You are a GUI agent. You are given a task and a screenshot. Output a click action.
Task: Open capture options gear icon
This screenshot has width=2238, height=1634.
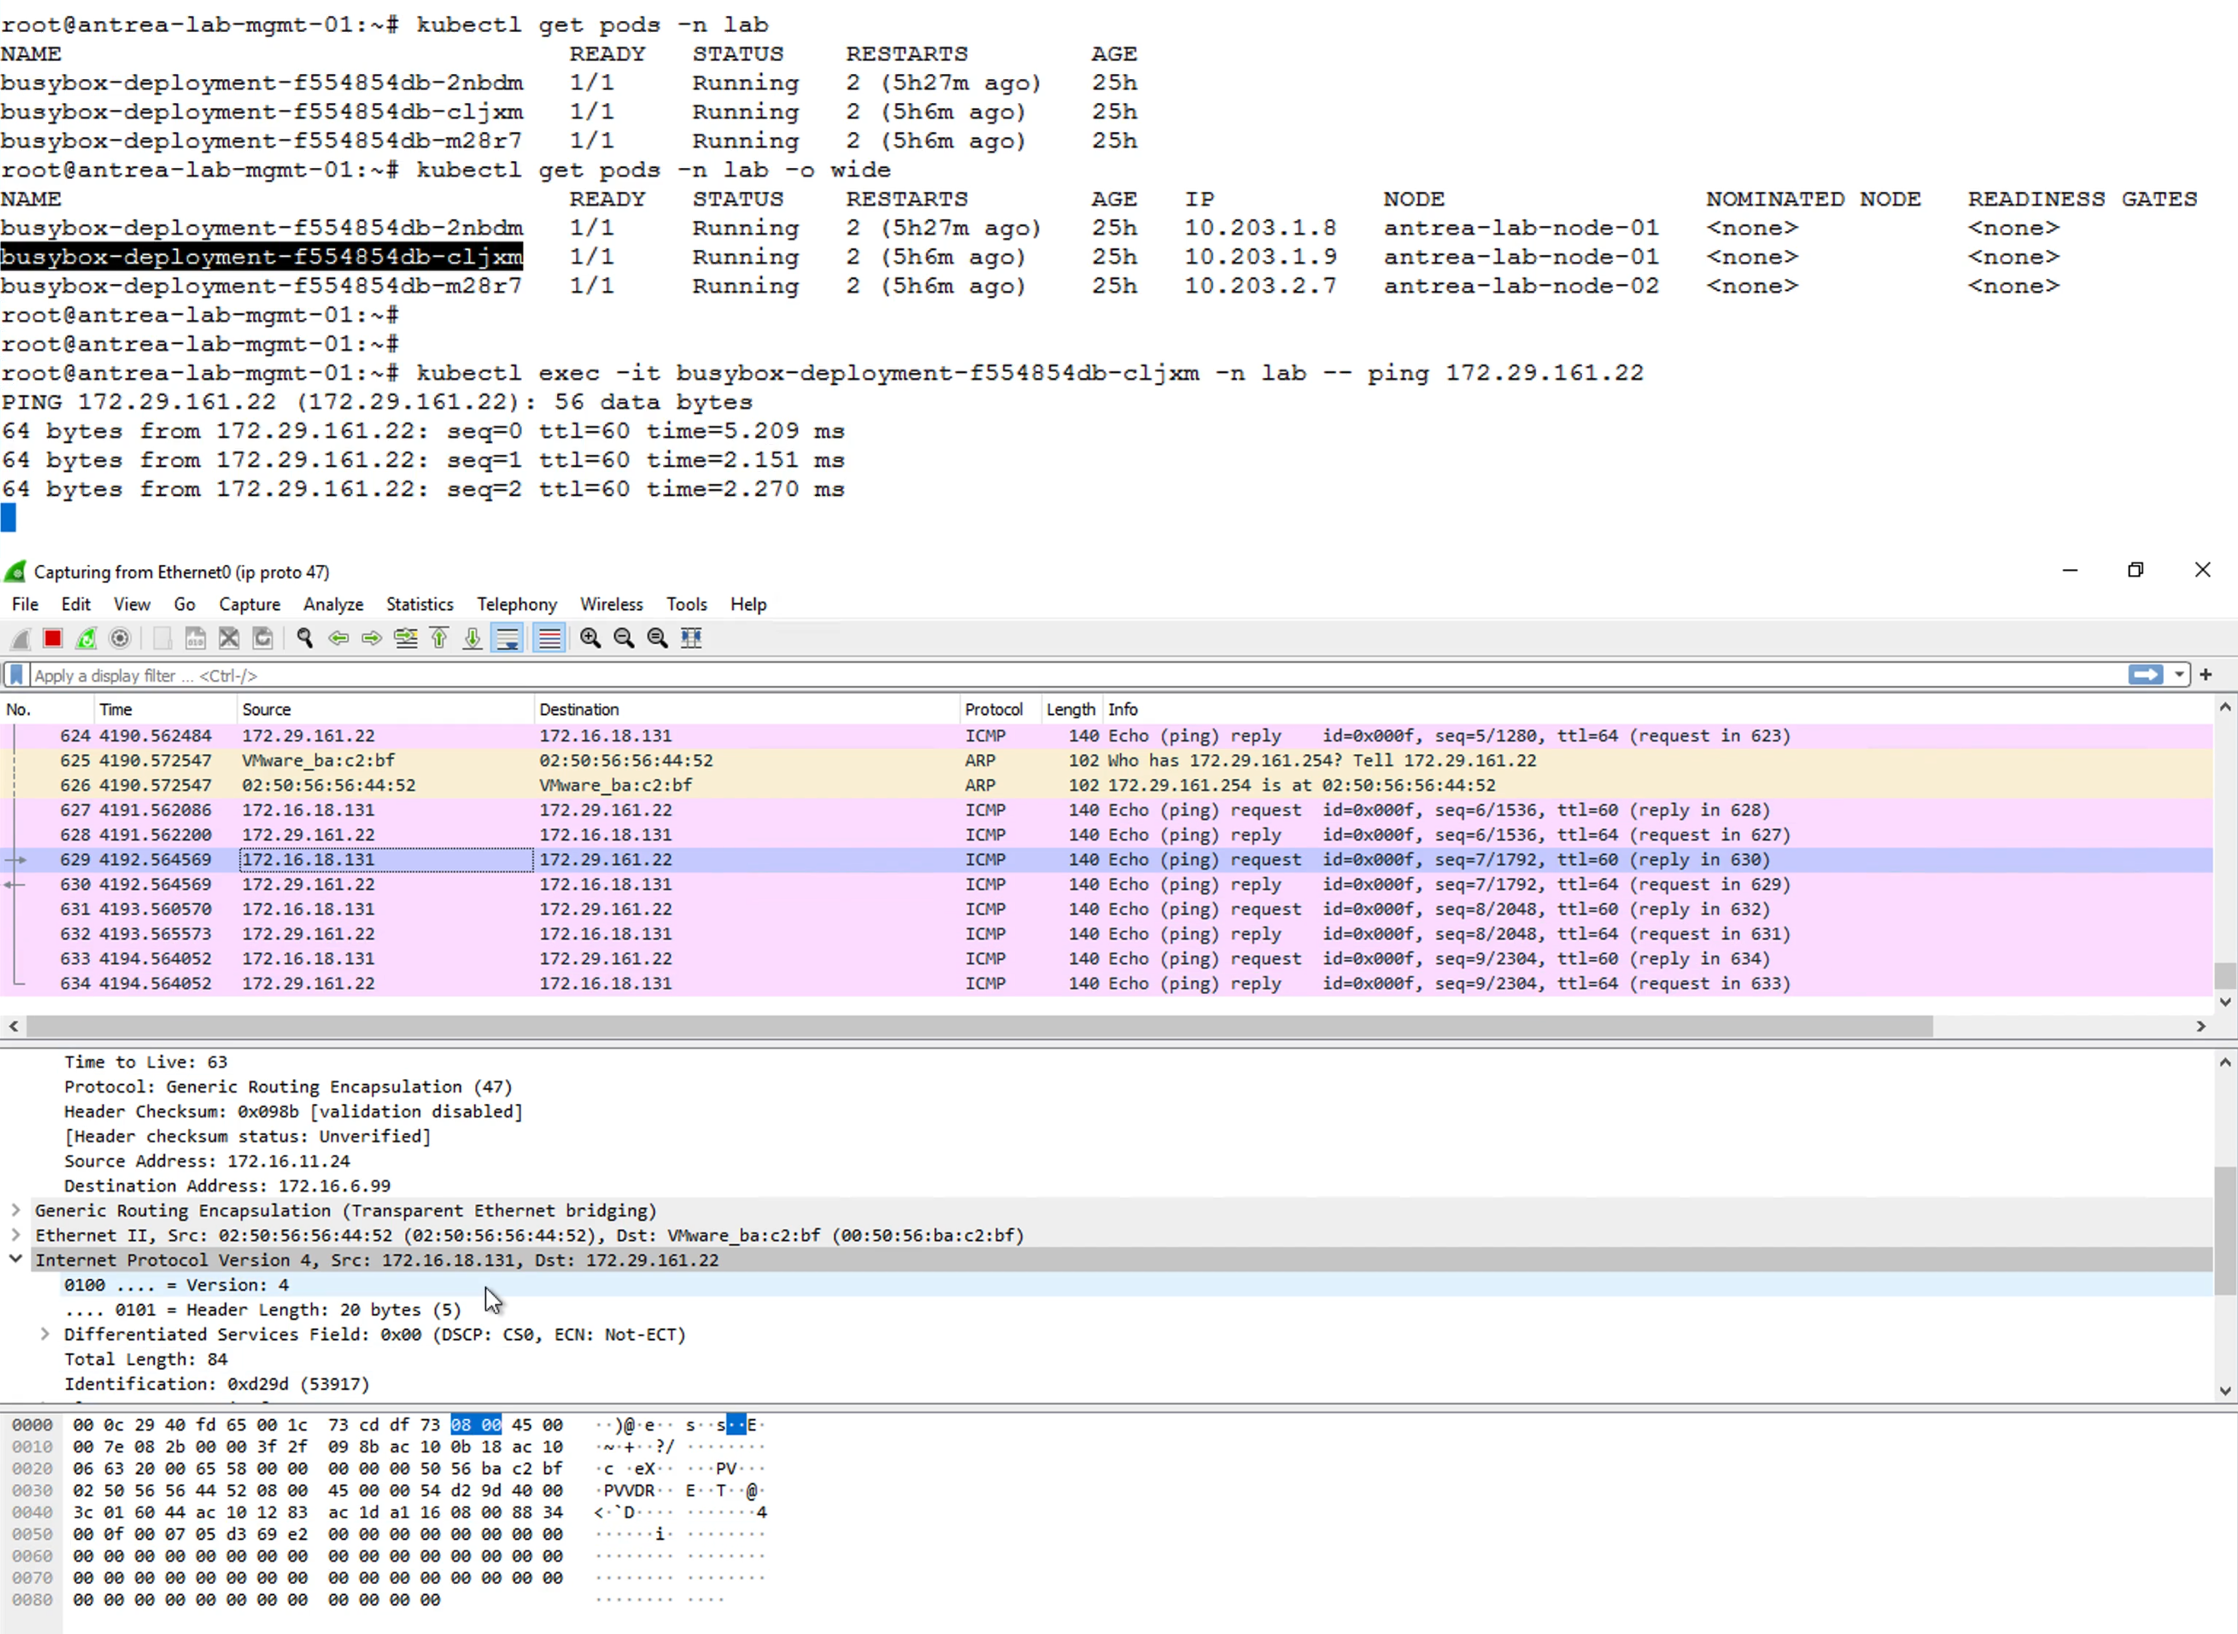(120, 638)
